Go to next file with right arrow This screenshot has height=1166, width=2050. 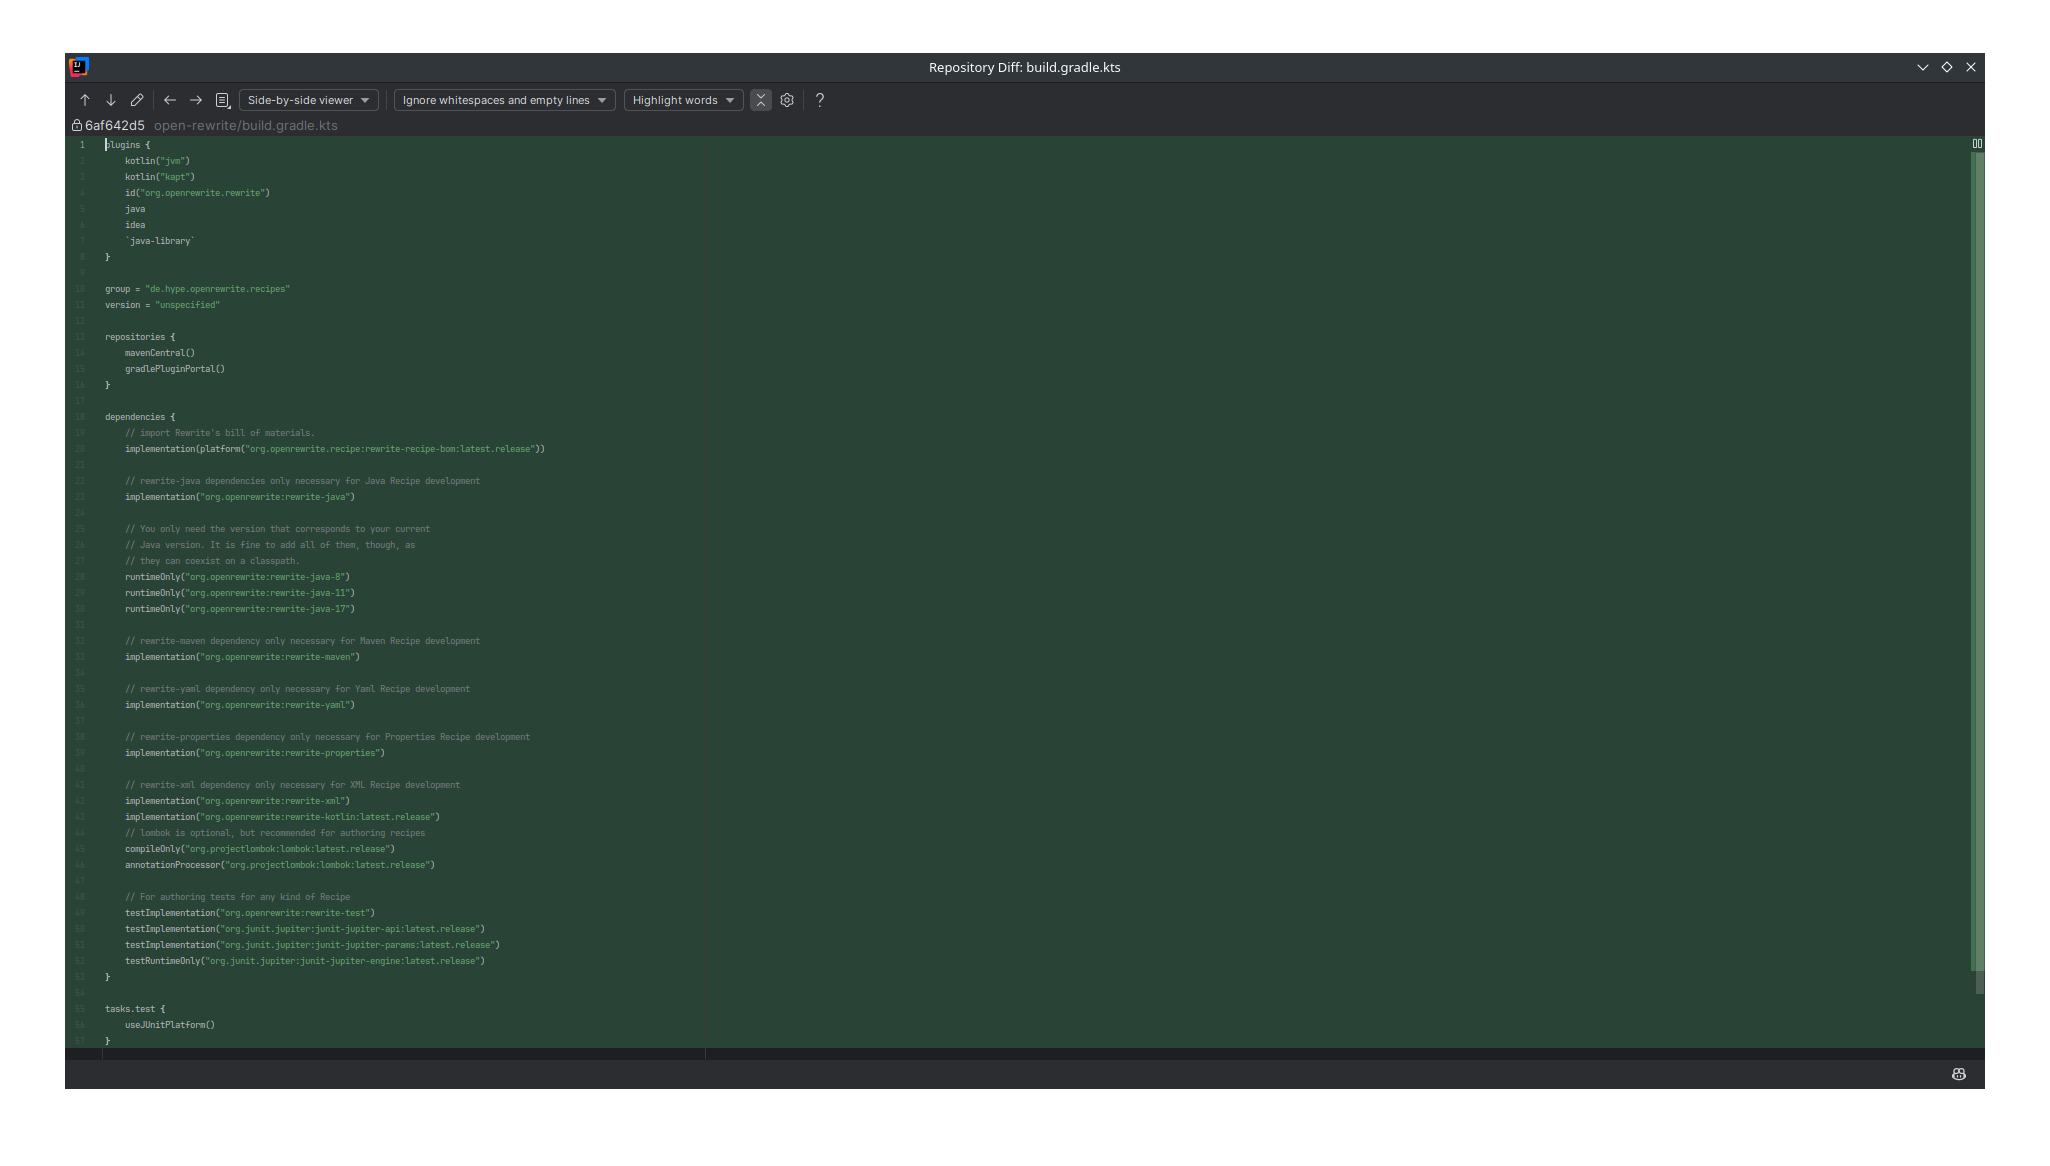(x=196, y=100)
